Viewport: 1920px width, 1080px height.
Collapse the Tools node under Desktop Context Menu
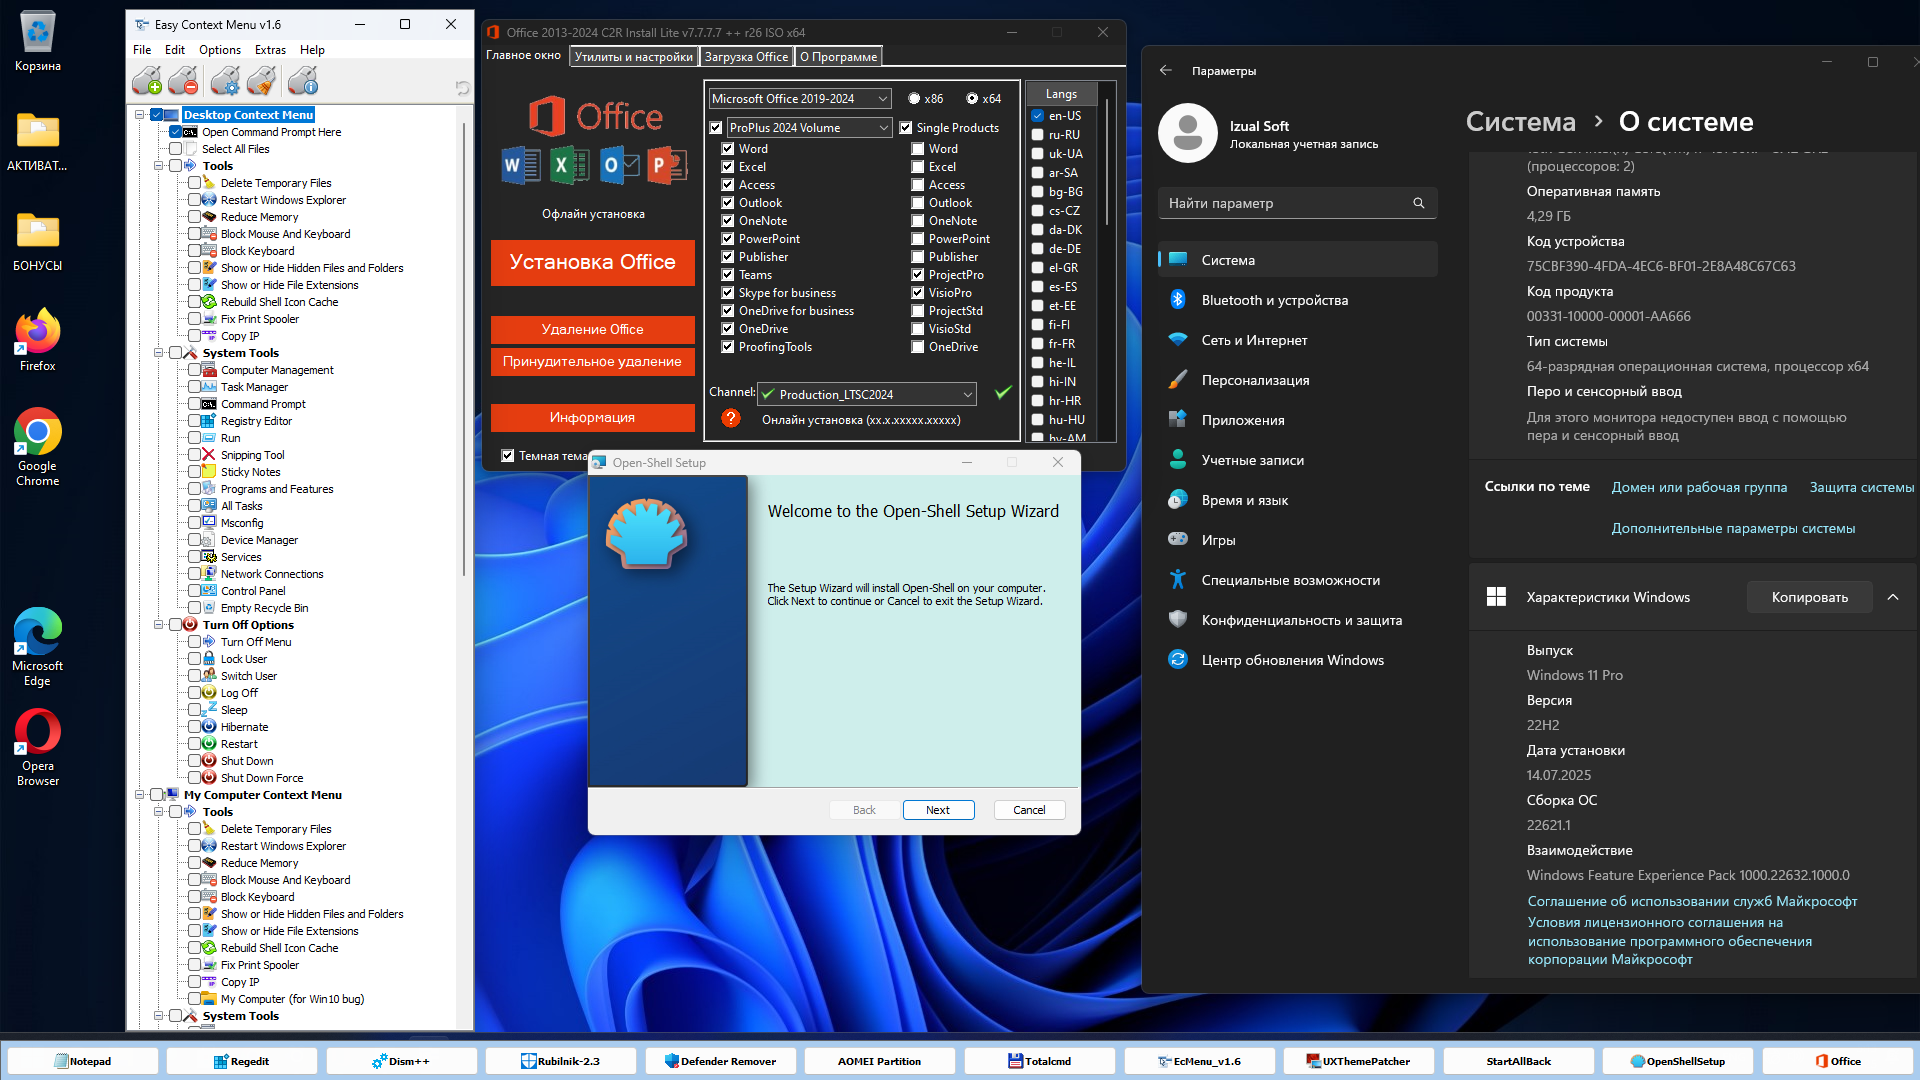[x=159, y=166]
